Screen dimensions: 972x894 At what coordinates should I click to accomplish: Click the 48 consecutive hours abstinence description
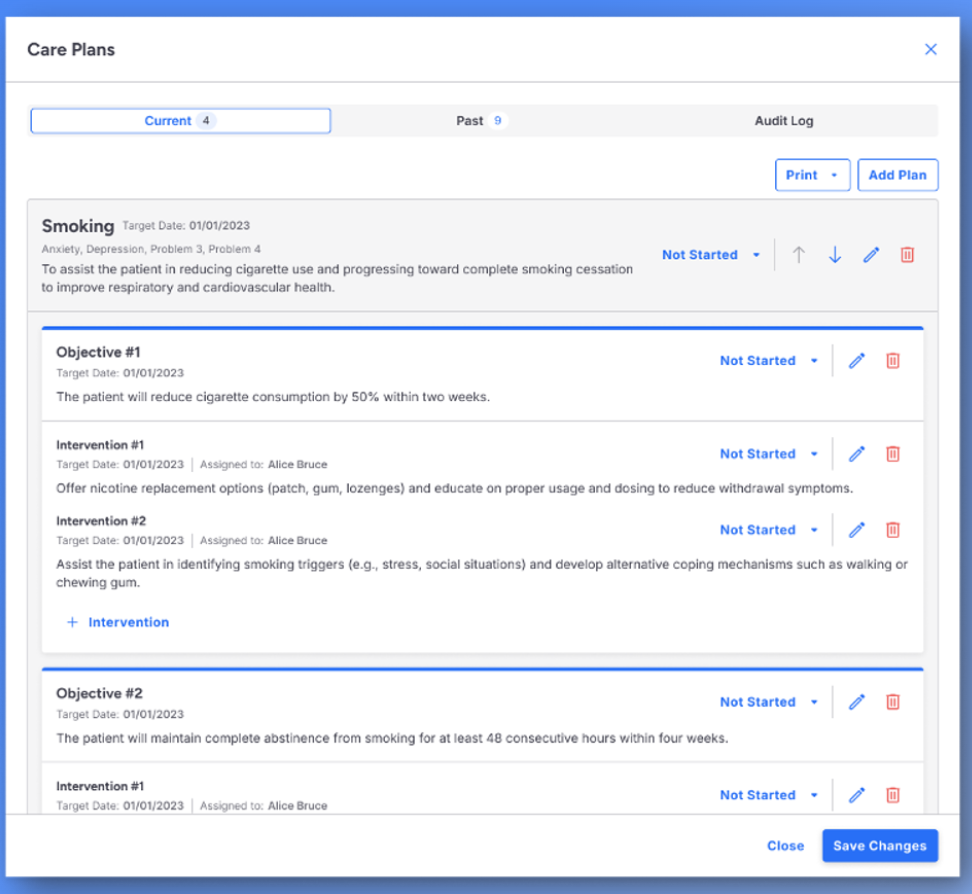click(x=392, y=738)
